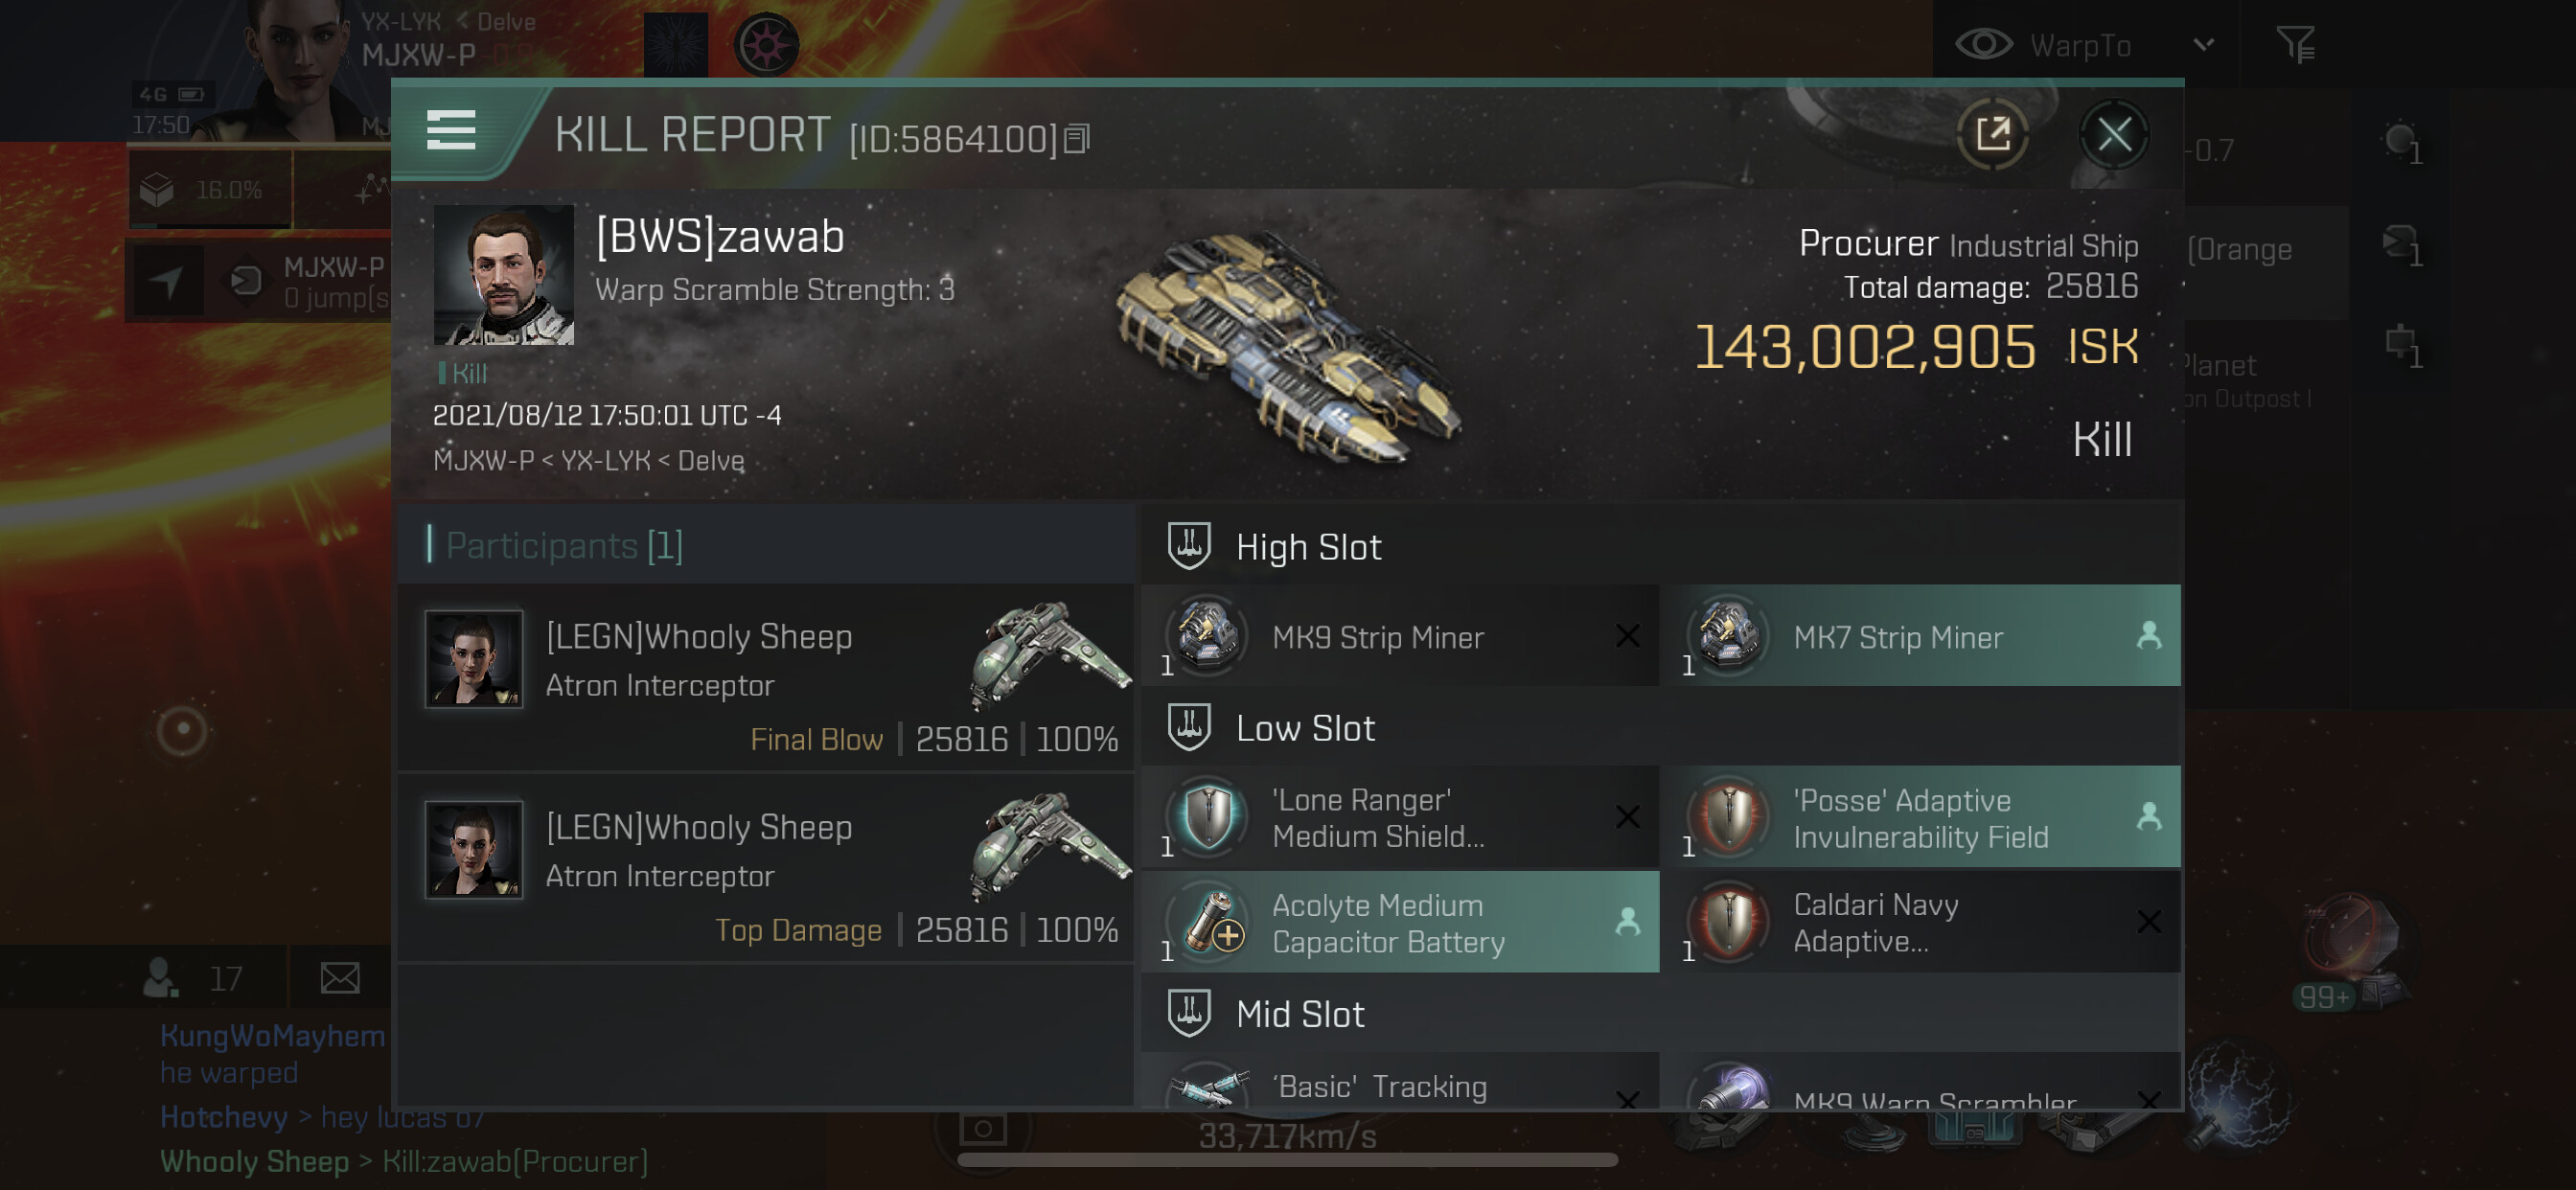The width and height of the screenshot is (2576, 1190).
Task: Select the 'Posse' Adaptive Invulnerability Field
Action: pos(1921,817)
